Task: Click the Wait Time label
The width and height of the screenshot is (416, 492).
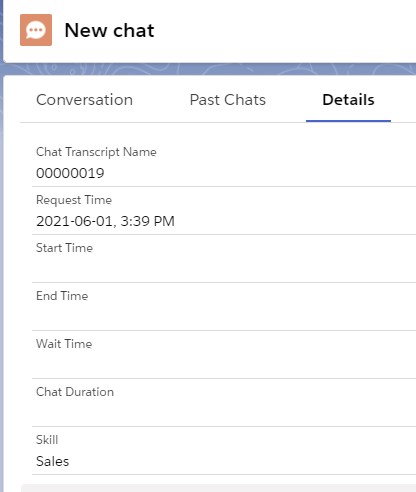Action: [64, 344]
